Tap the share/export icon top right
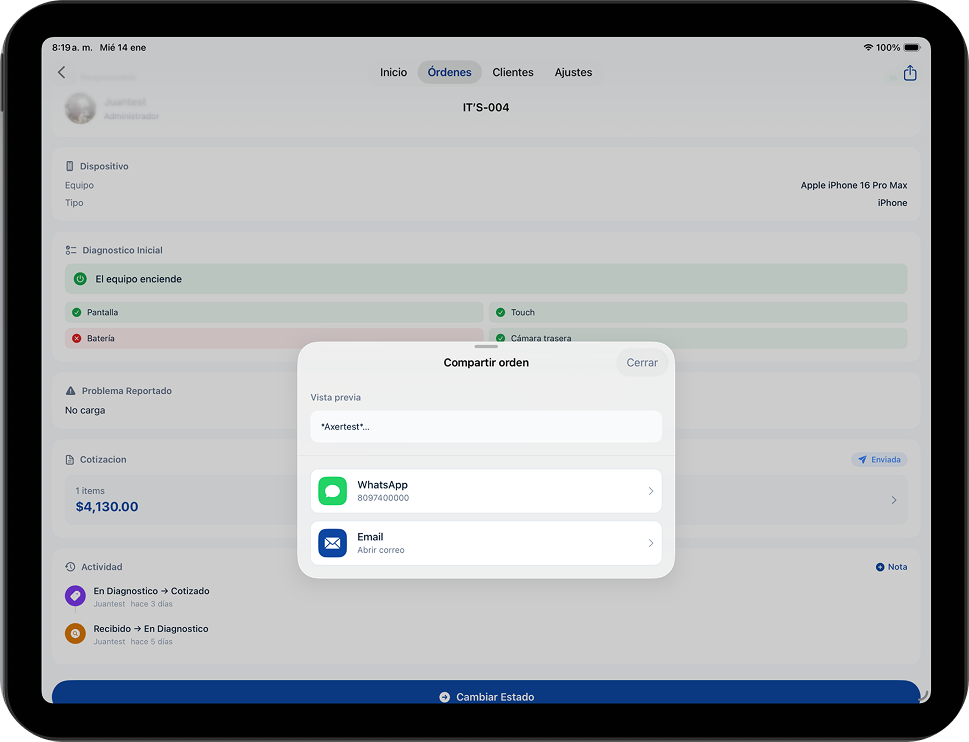The image size is (969, 742). pos(909,72)
